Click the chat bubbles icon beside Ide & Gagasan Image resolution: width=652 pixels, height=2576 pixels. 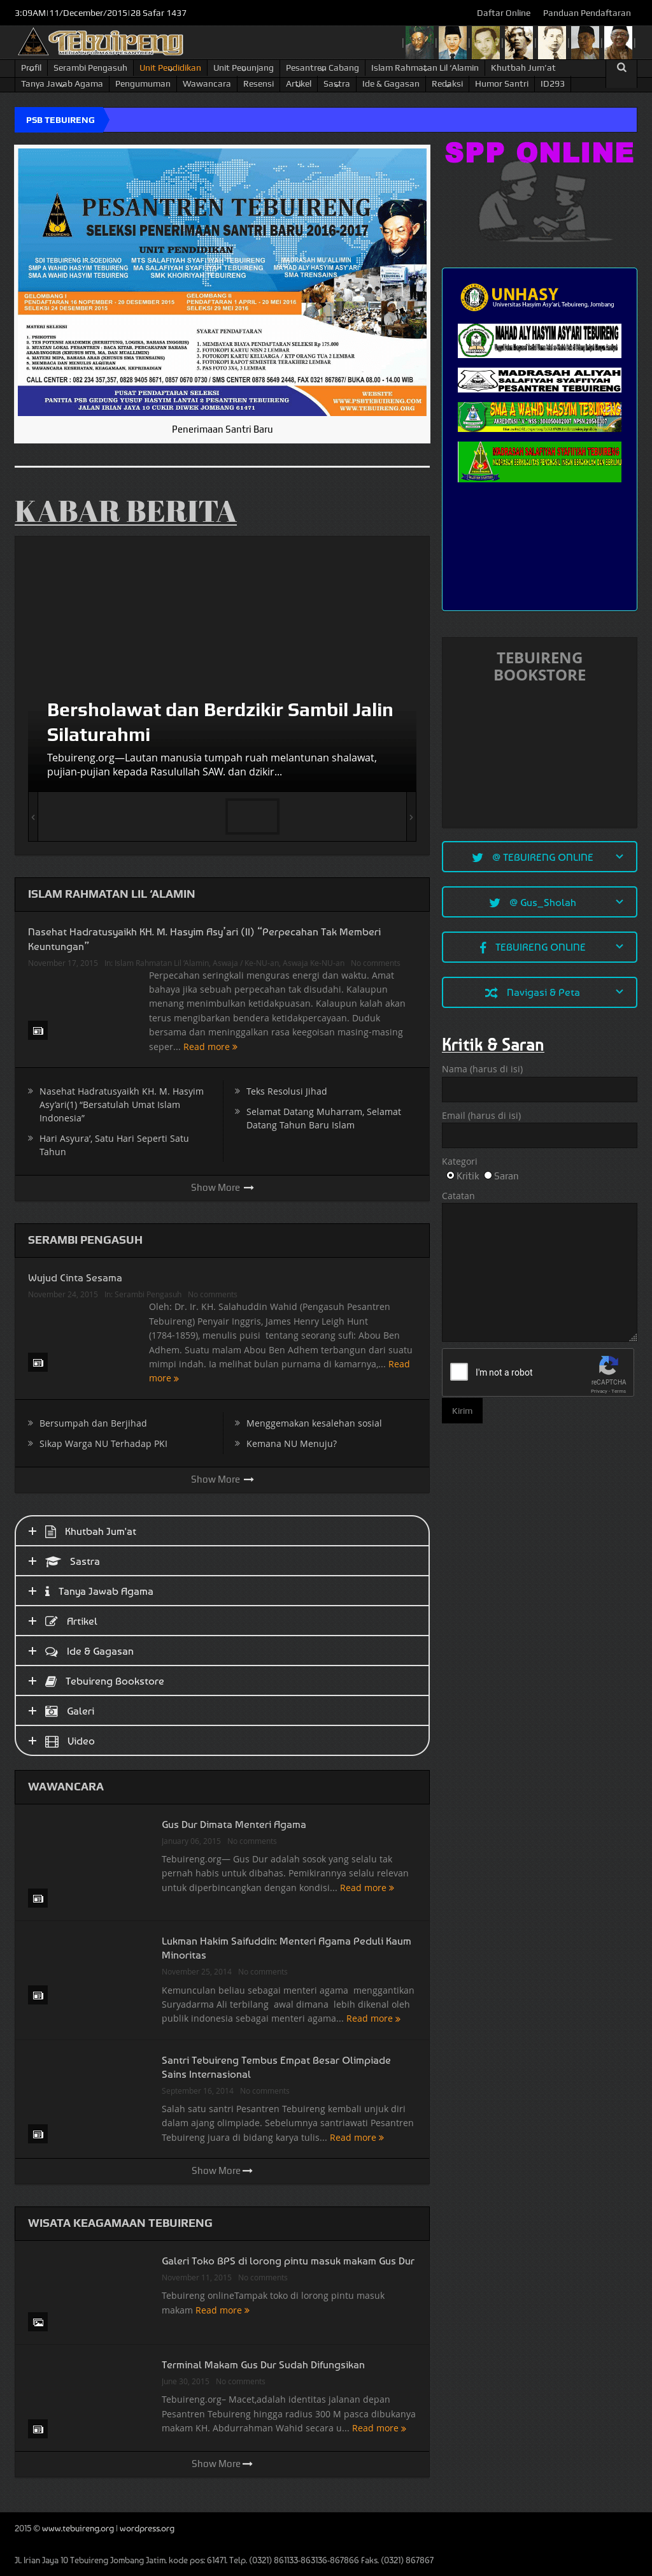(x=52, y=1651)
